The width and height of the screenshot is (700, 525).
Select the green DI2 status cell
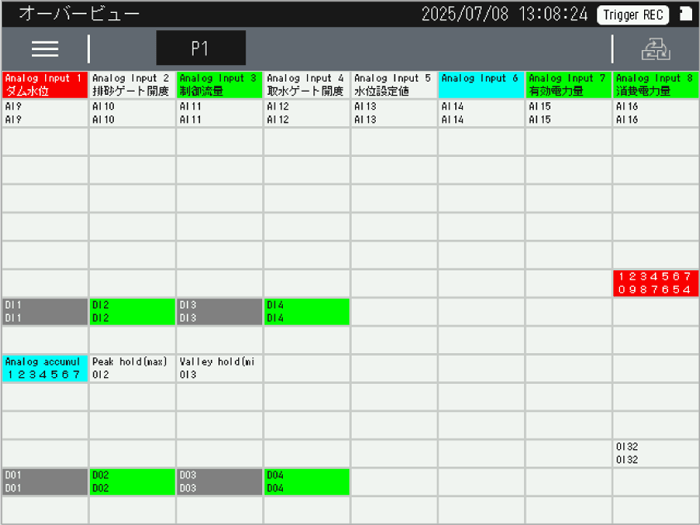point(132,311)
